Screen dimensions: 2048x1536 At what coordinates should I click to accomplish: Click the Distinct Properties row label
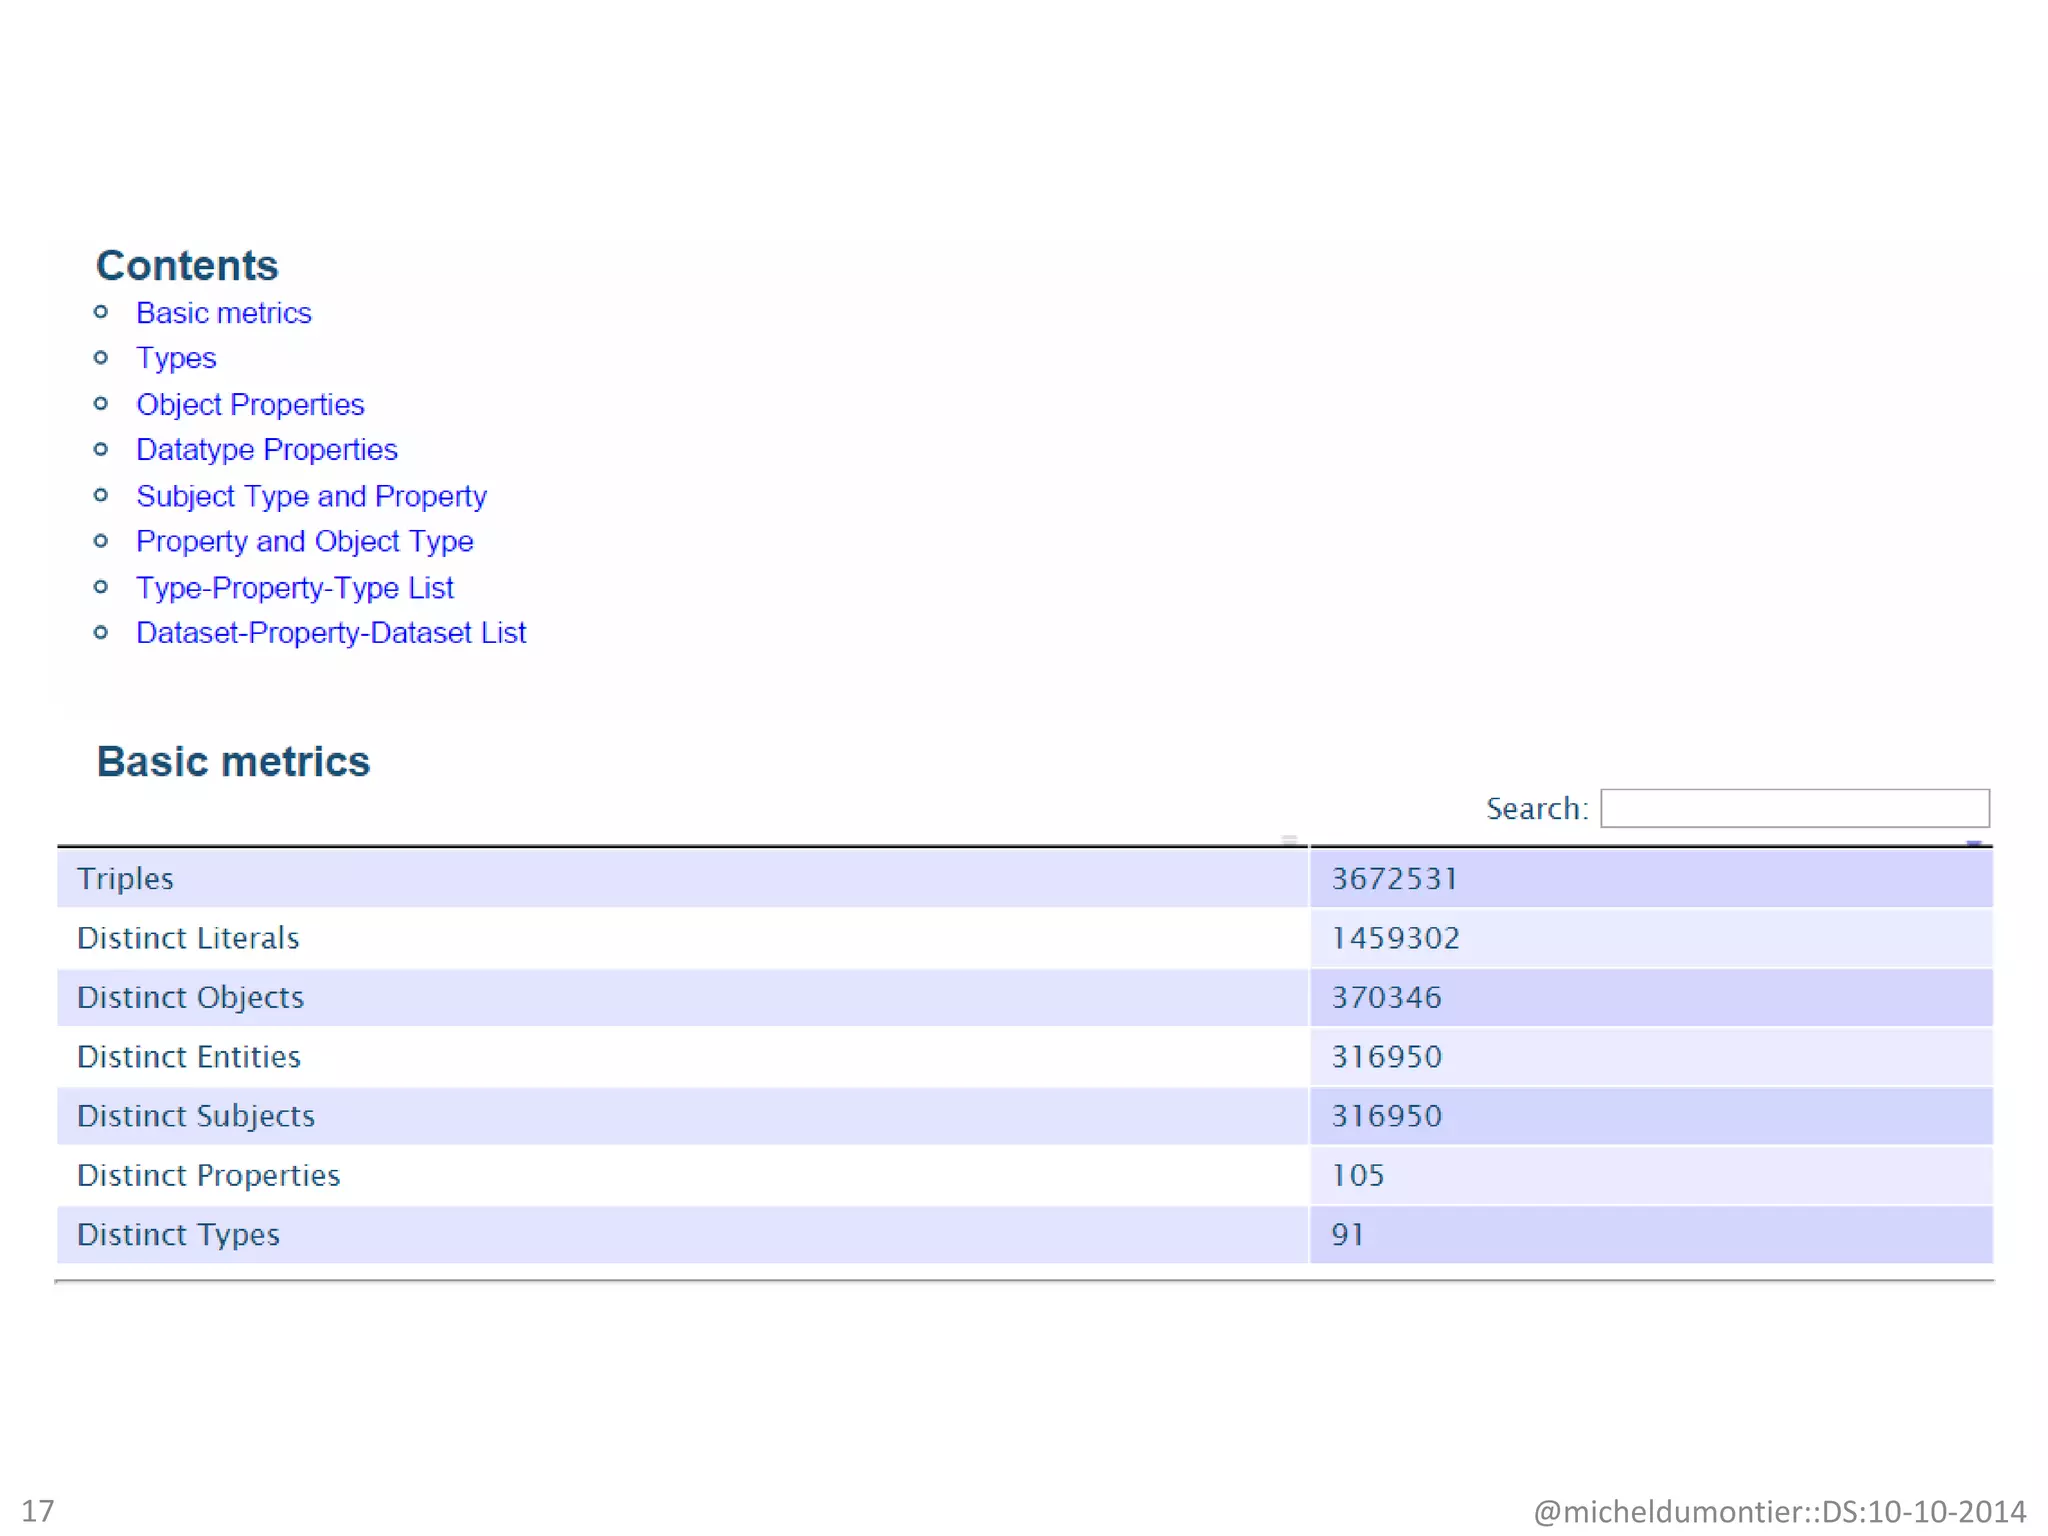[208, 1175]
